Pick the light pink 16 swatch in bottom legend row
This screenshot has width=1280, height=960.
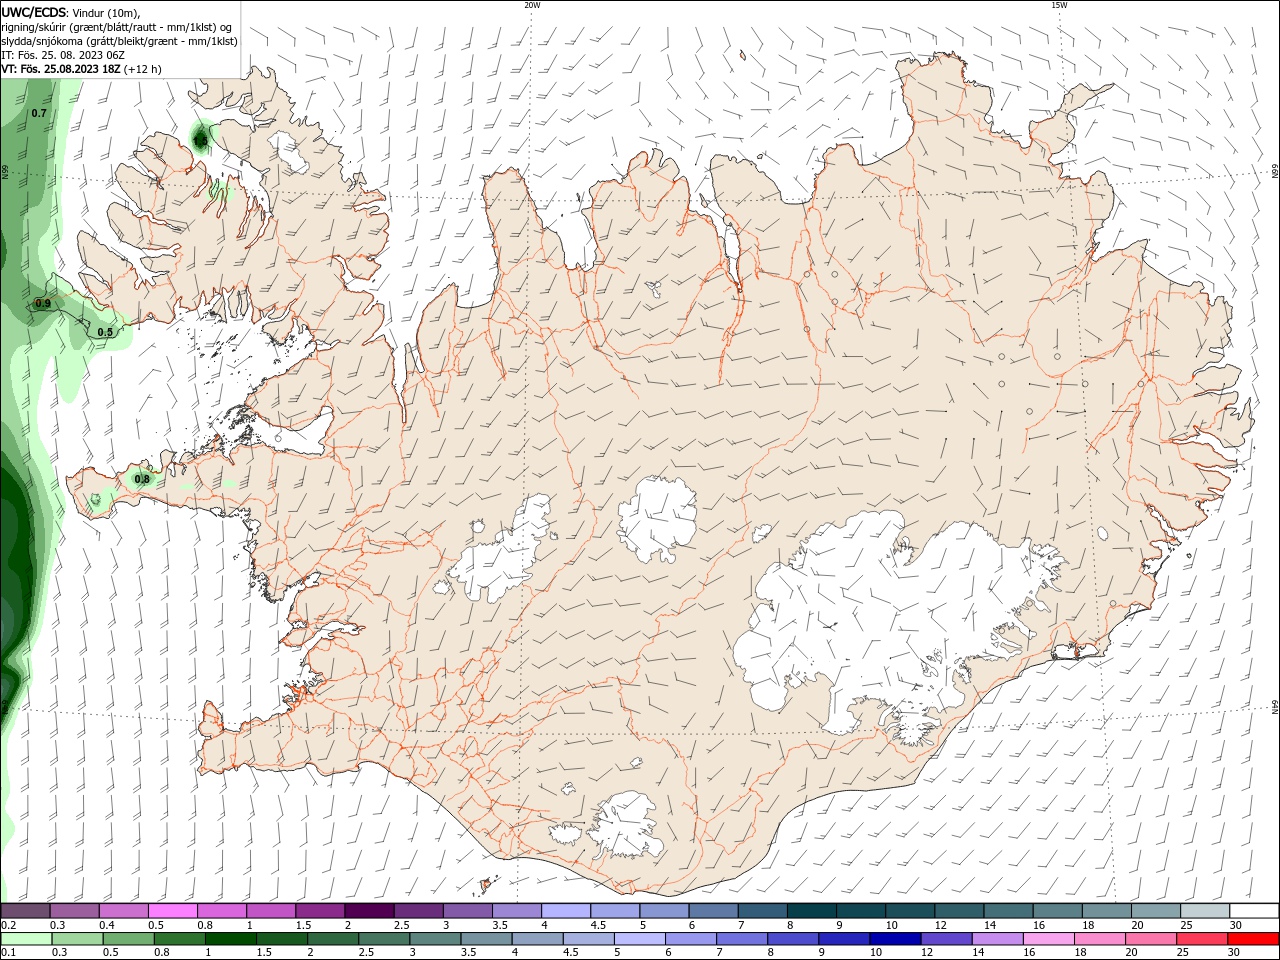[x=1046, y=939]
